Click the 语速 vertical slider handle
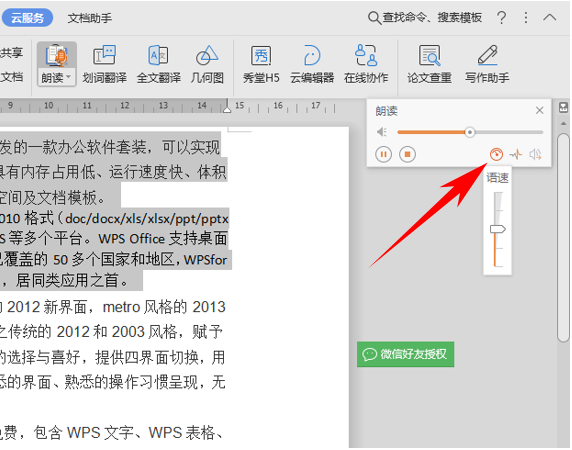This screenshot has width=572, height=450. tap(497, 229)
